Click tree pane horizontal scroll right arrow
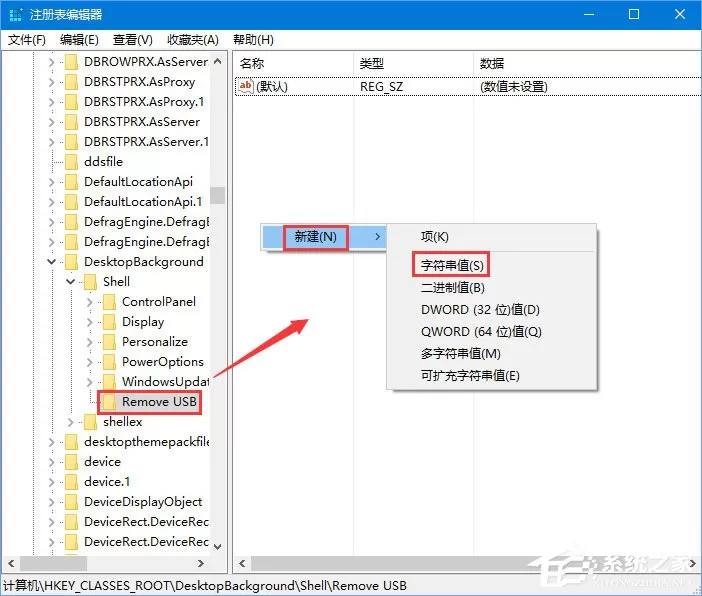 click(x=201, y=563)
